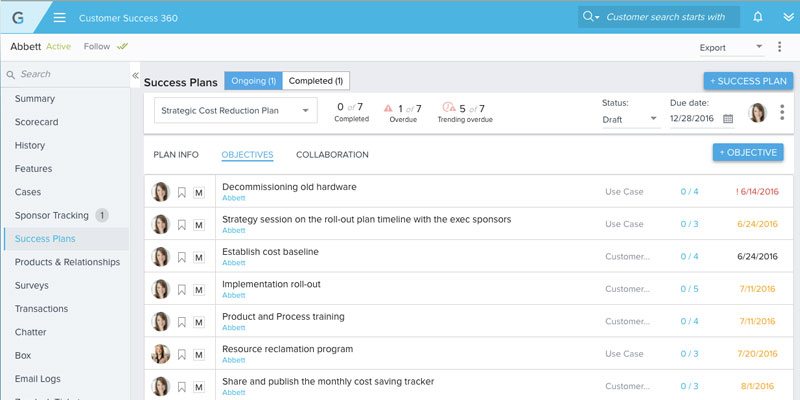Click the Follow checkmark icon
This screenshot has width=800, height=400.
point(122,46)
